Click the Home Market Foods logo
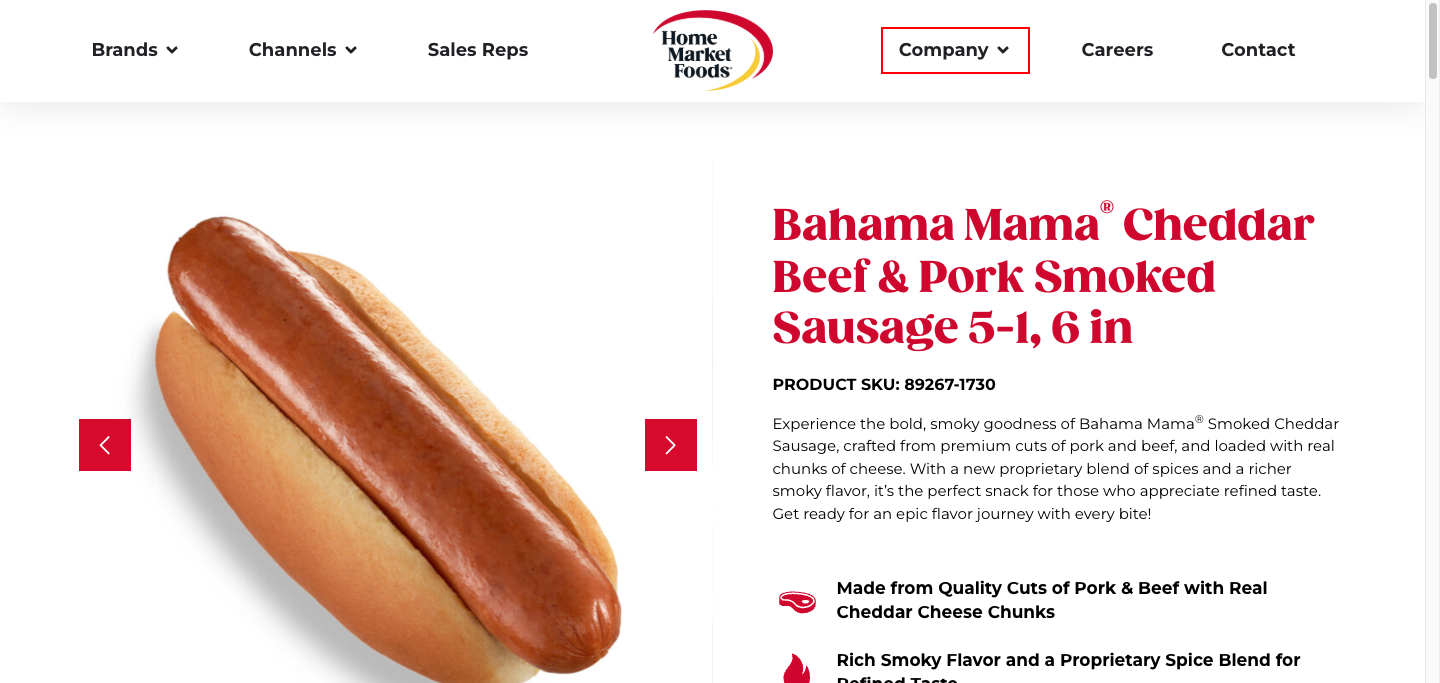The image size is (1440, 683). tap(712, 50)
